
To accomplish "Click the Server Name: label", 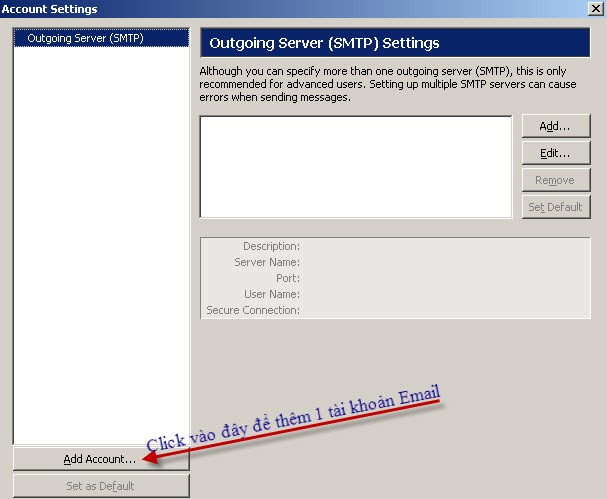I will 267,262.
